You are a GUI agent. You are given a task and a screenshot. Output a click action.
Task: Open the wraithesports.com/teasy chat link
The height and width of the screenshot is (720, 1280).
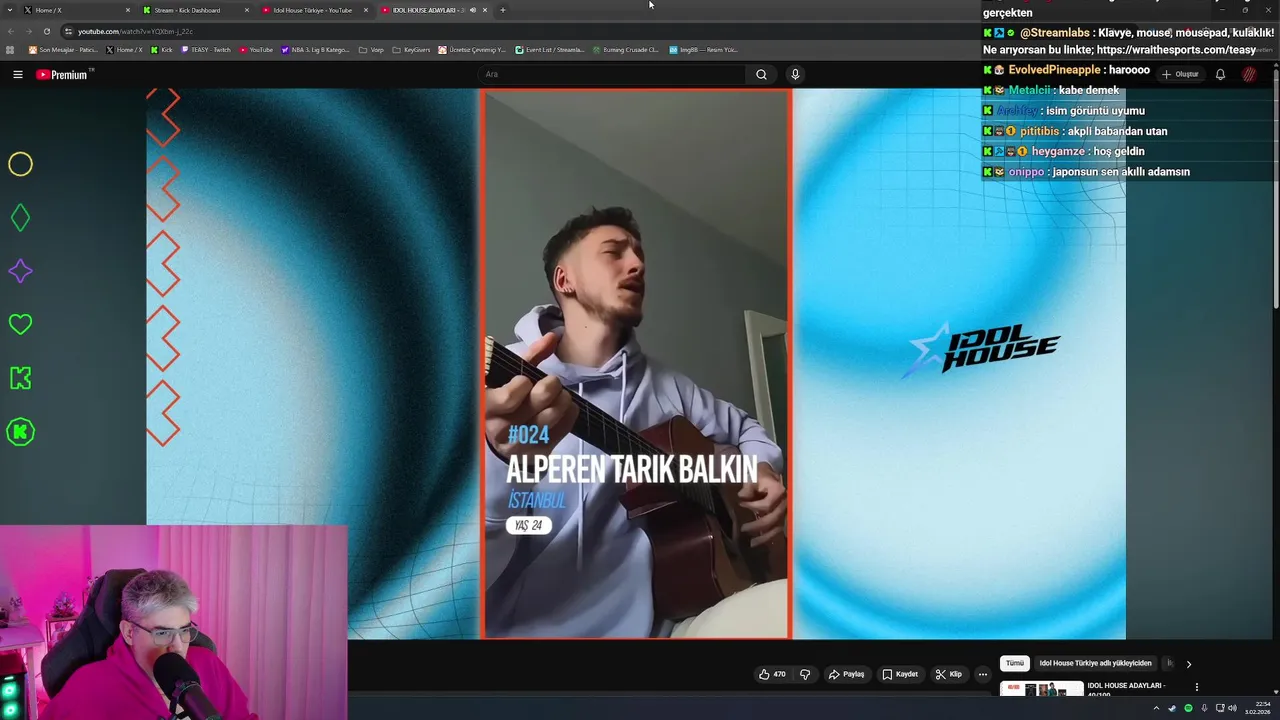tap(1175, 50)
